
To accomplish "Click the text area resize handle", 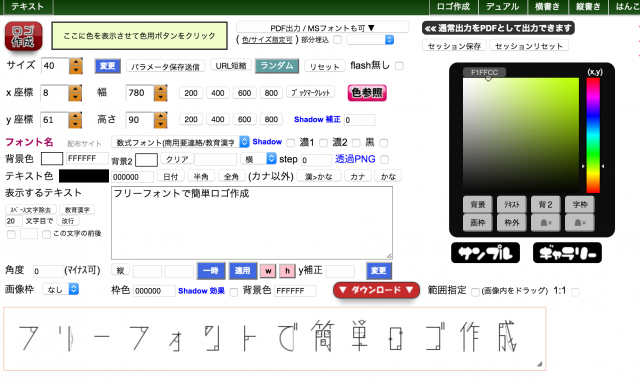I will 389,255.
